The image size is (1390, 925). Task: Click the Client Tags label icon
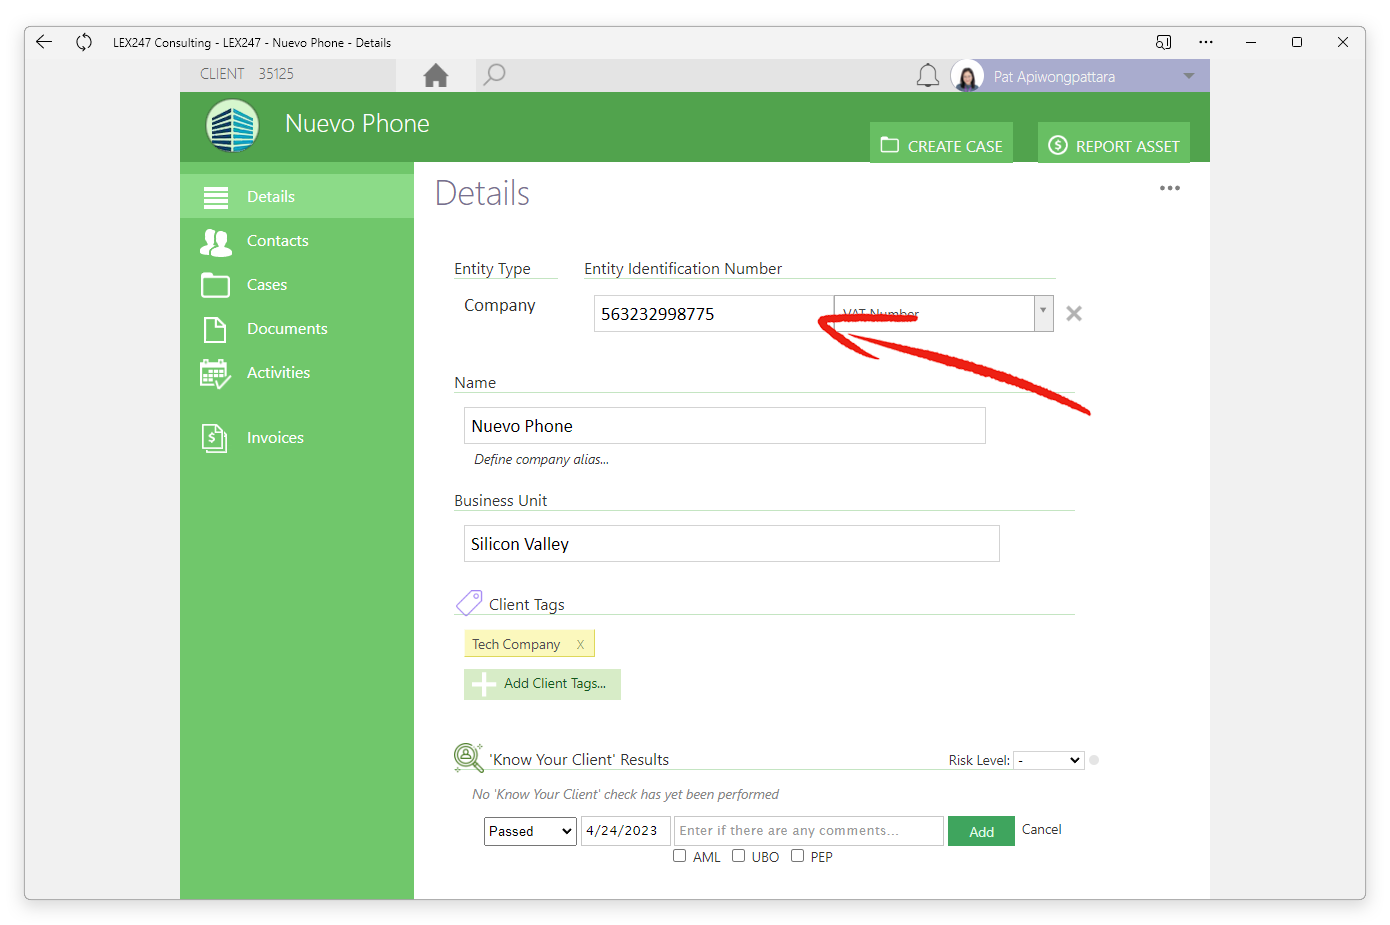pyautogui.click(x=469, y=603)
